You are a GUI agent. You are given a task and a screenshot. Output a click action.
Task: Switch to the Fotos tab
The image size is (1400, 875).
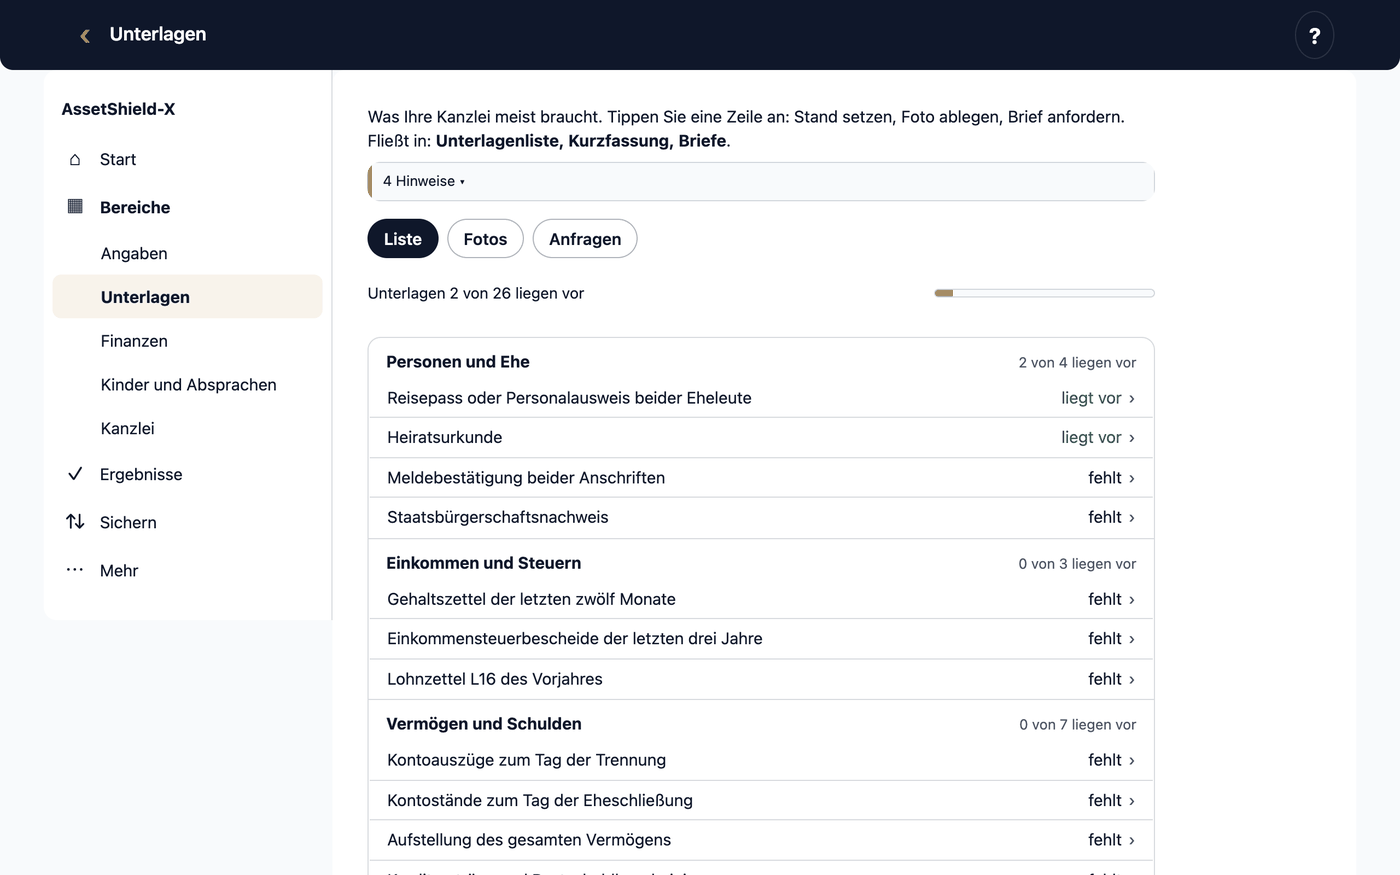tap(485, 239)
